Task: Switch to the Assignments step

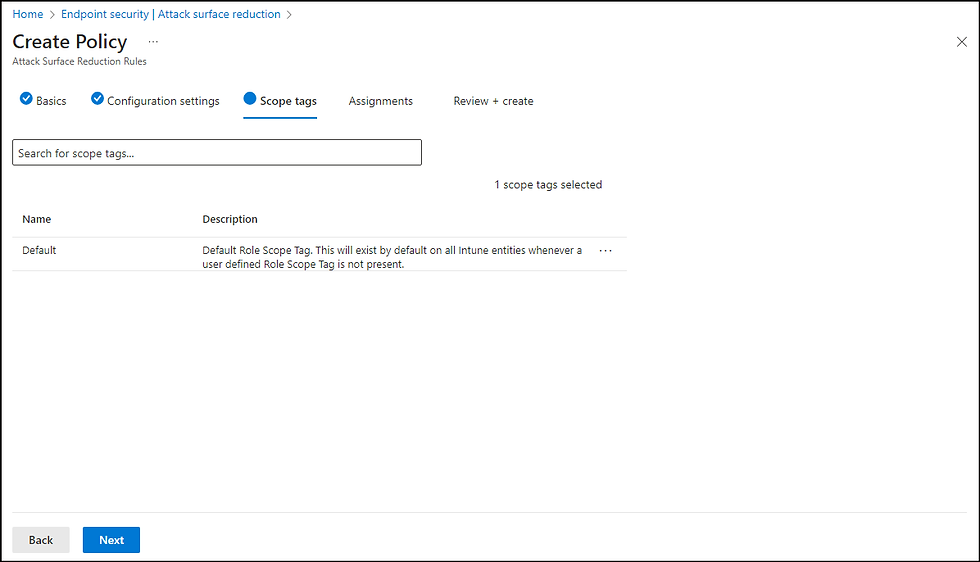Action: click(381, 101)
